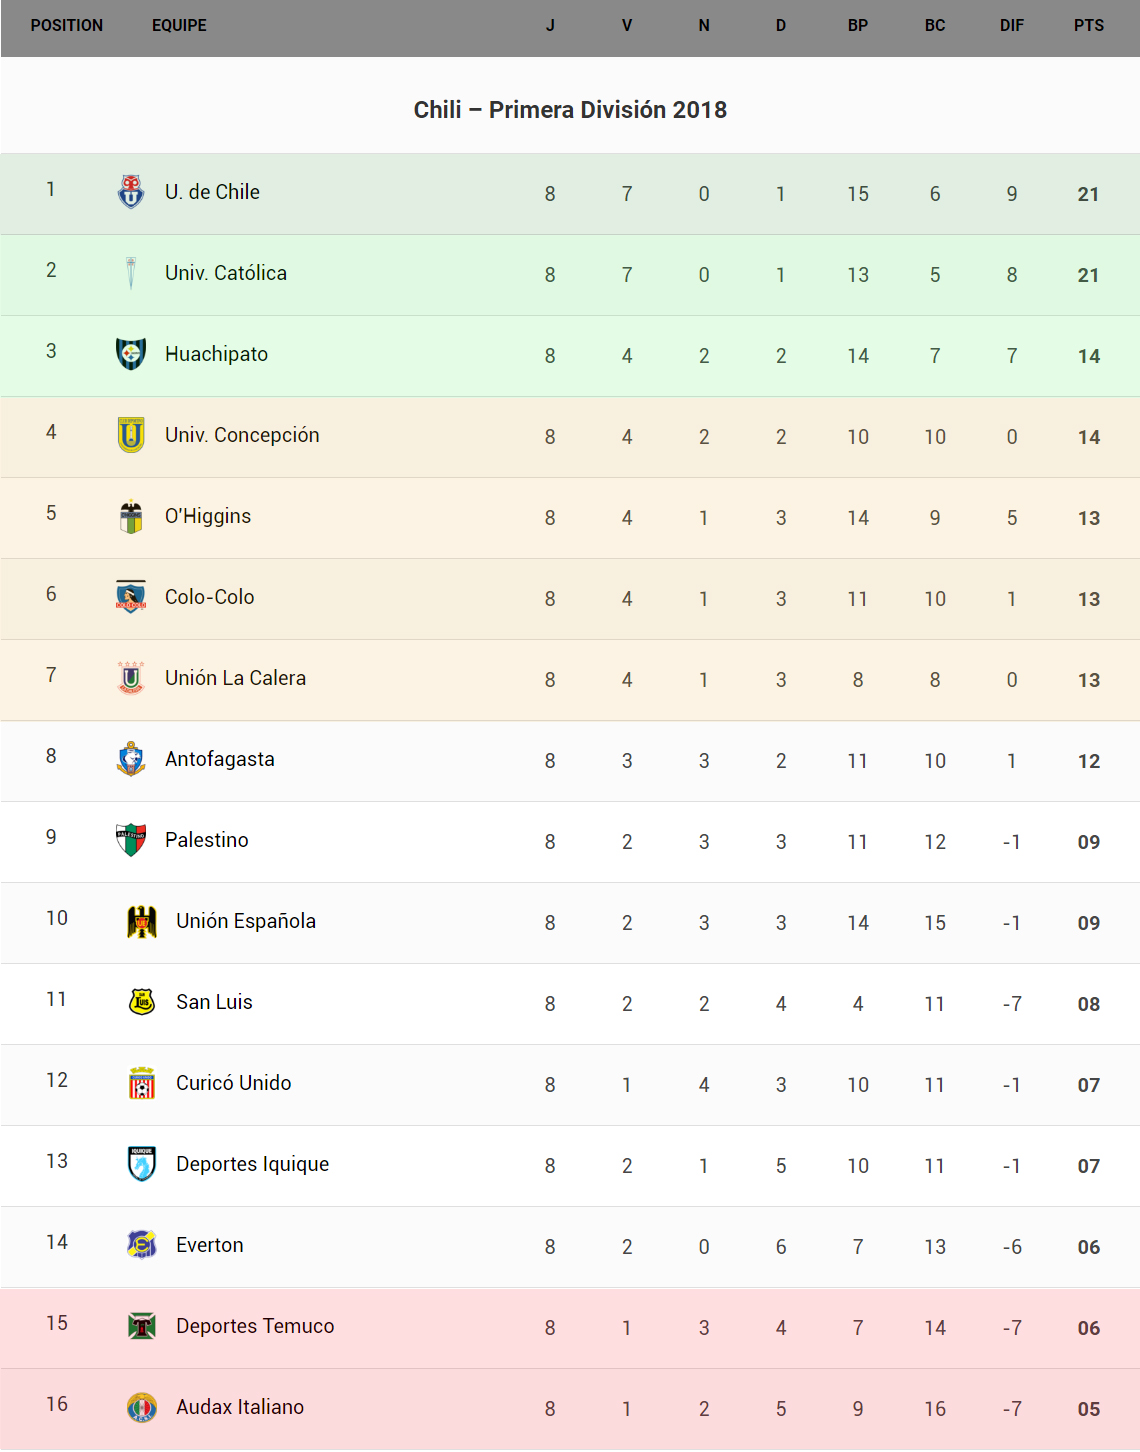Click the Deportes Temuco badge

coord(142,1326)
